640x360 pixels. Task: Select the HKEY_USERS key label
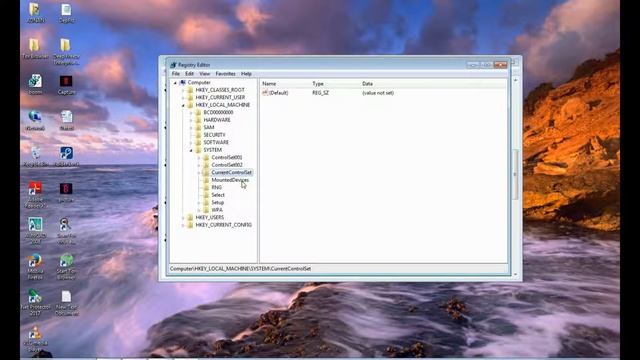coord(209,218)
